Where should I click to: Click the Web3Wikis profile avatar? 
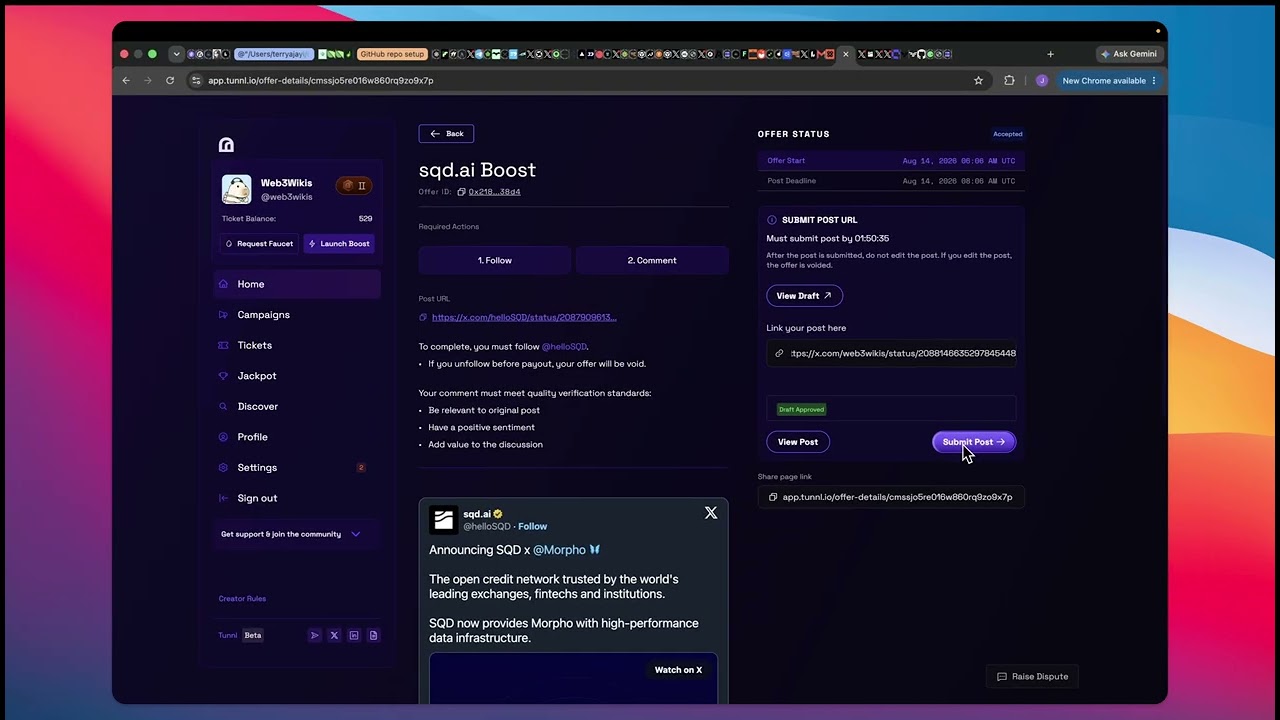[236, 189]
